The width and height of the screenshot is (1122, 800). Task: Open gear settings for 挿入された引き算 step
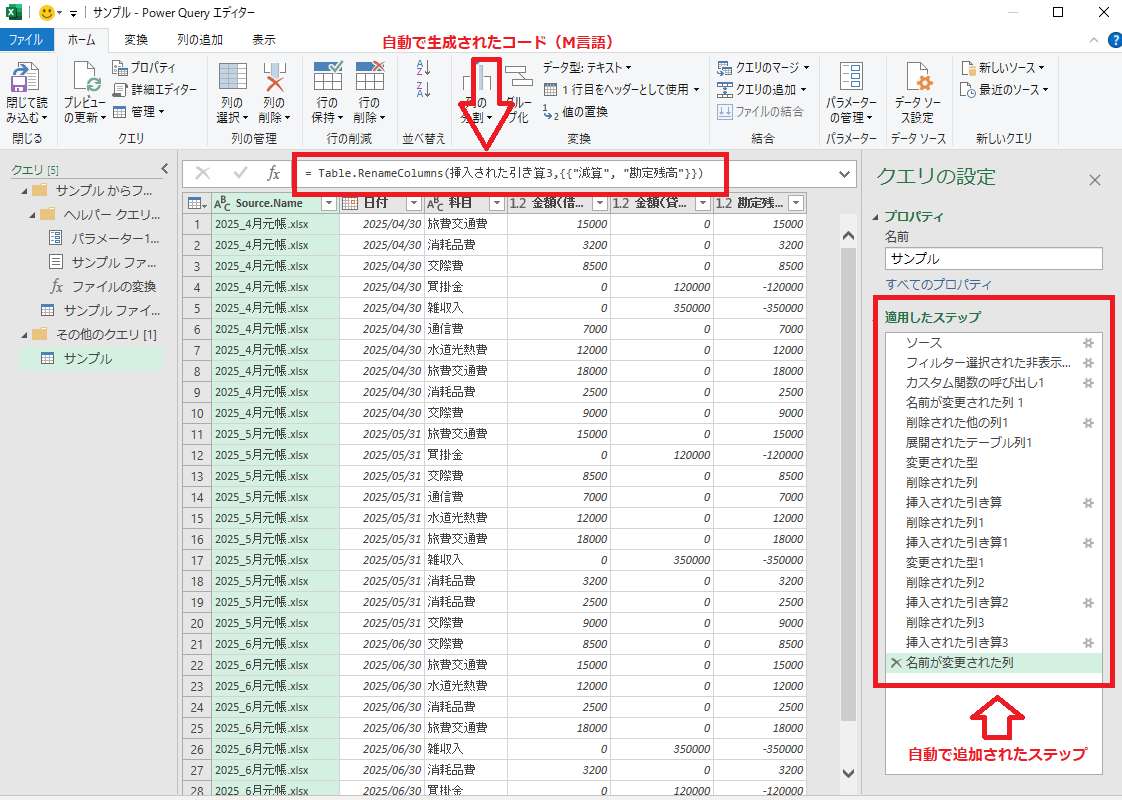pos(1089,502)
